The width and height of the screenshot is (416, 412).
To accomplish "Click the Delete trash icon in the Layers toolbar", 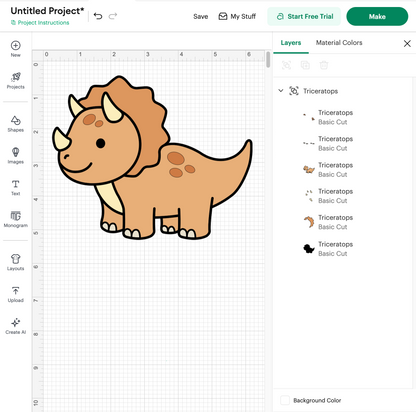I will pos(324,65).
